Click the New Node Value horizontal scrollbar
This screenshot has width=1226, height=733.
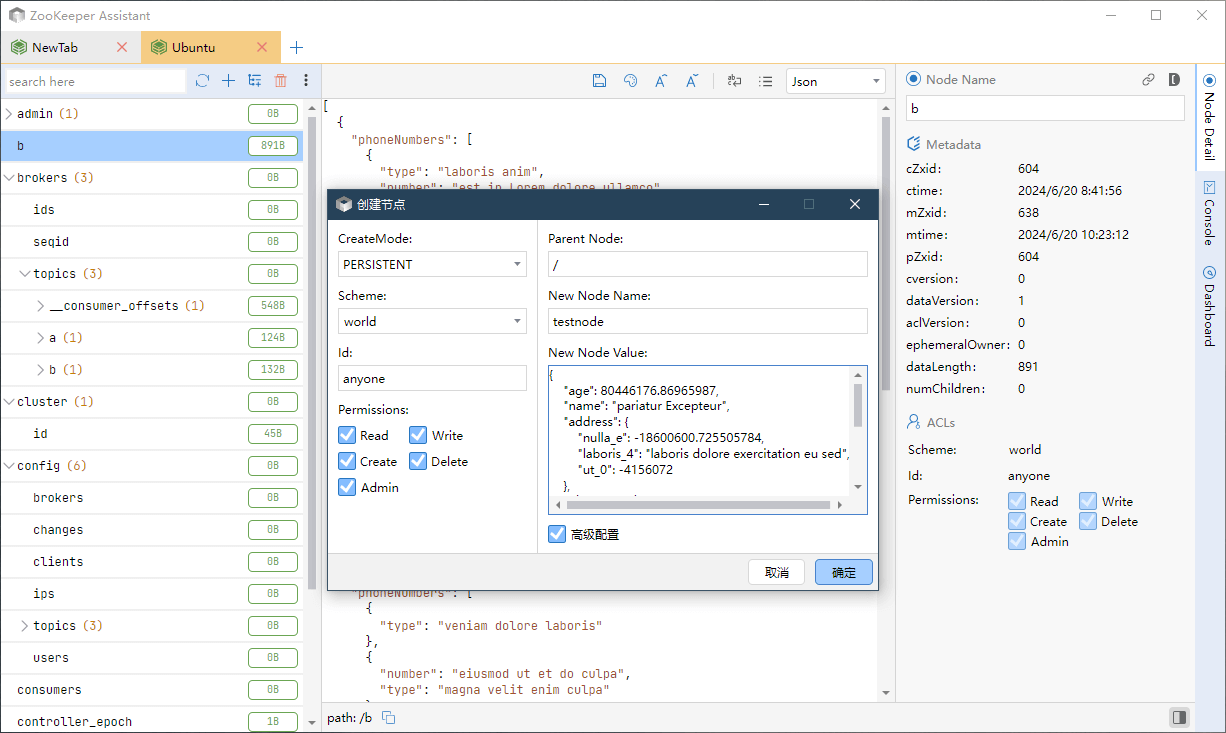click(x=700, y=505)
